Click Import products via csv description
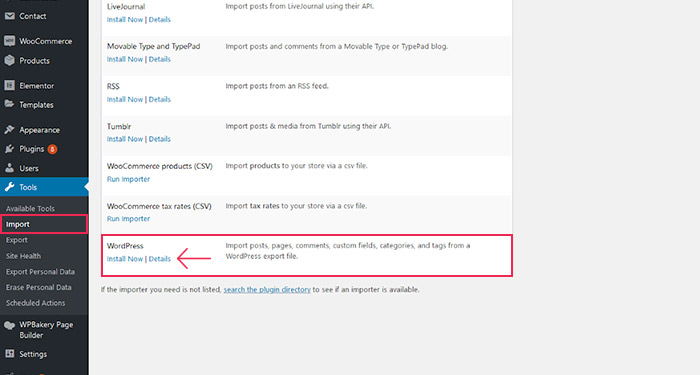This screenshot has height=375, width=700. pos(296,166)
